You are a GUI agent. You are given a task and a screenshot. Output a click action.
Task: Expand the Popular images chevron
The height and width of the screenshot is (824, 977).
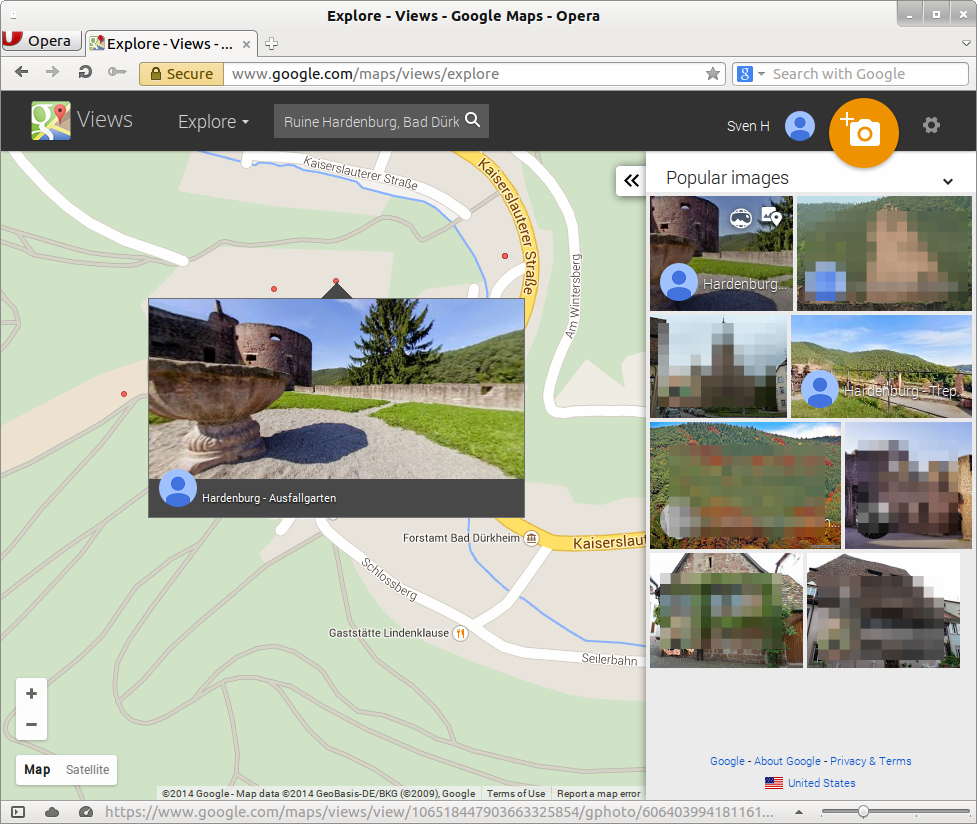tap(947, 181)
